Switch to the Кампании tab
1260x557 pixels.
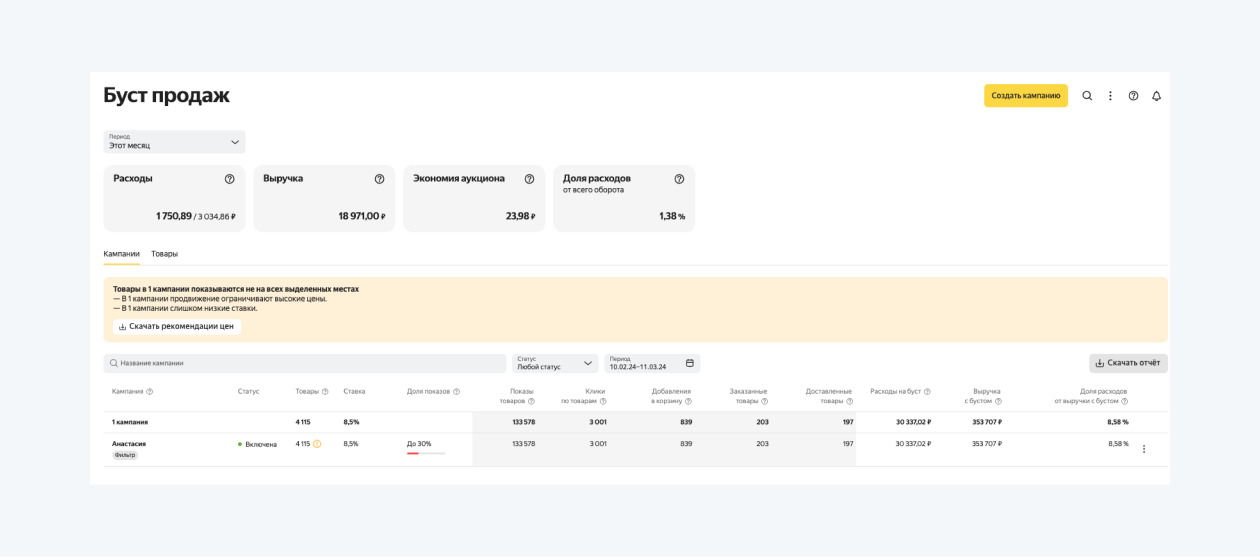point(121,254)
